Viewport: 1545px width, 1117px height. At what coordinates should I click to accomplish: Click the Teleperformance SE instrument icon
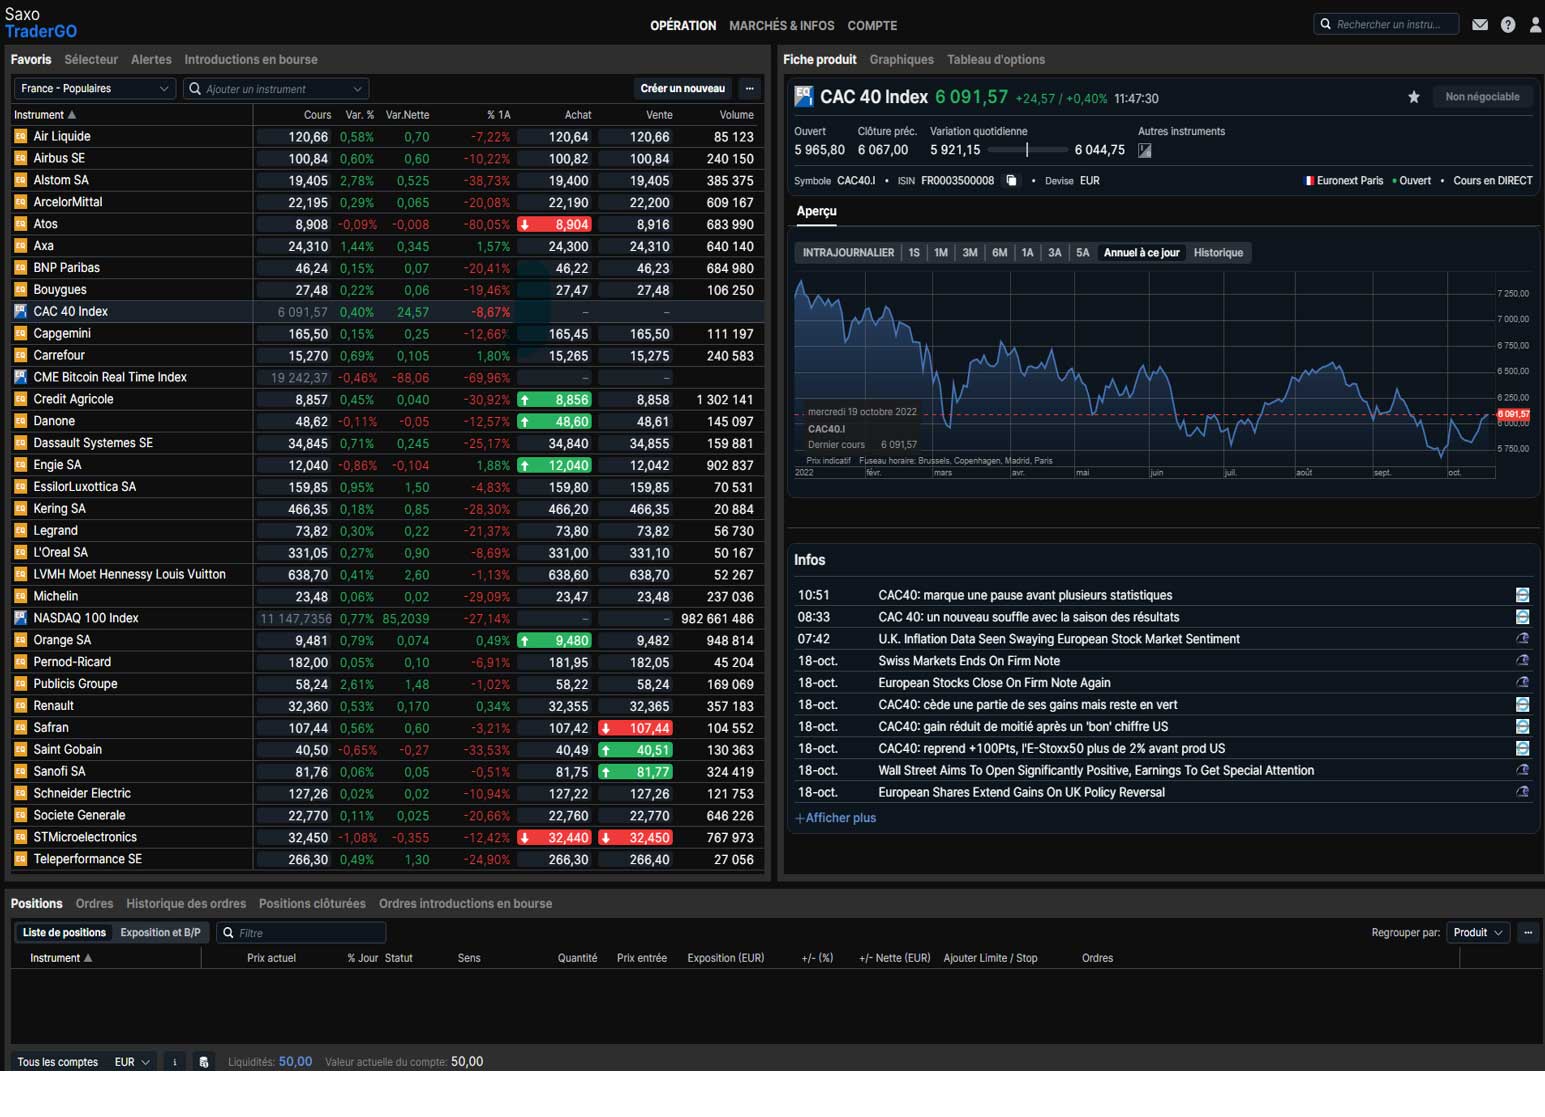(x=20, y=859)
